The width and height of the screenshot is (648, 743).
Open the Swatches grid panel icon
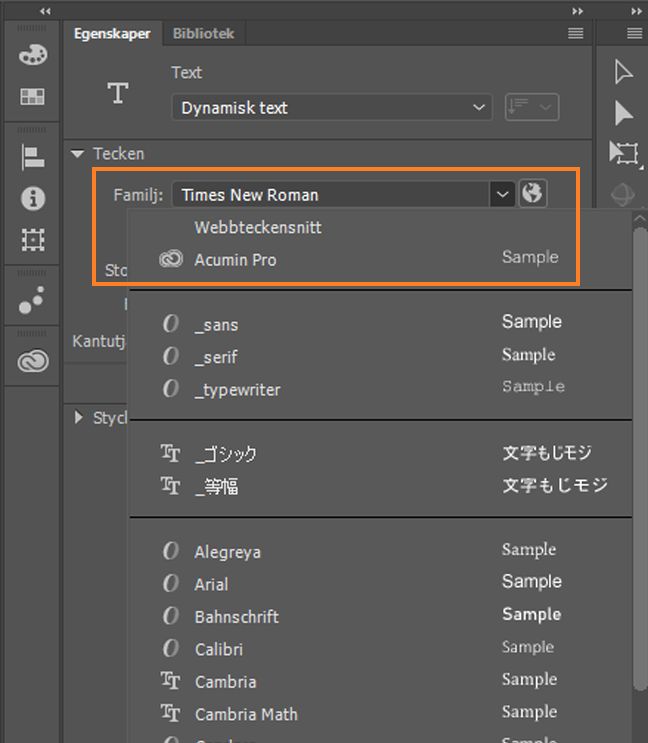pyautogui.click(x=33, y=97)
